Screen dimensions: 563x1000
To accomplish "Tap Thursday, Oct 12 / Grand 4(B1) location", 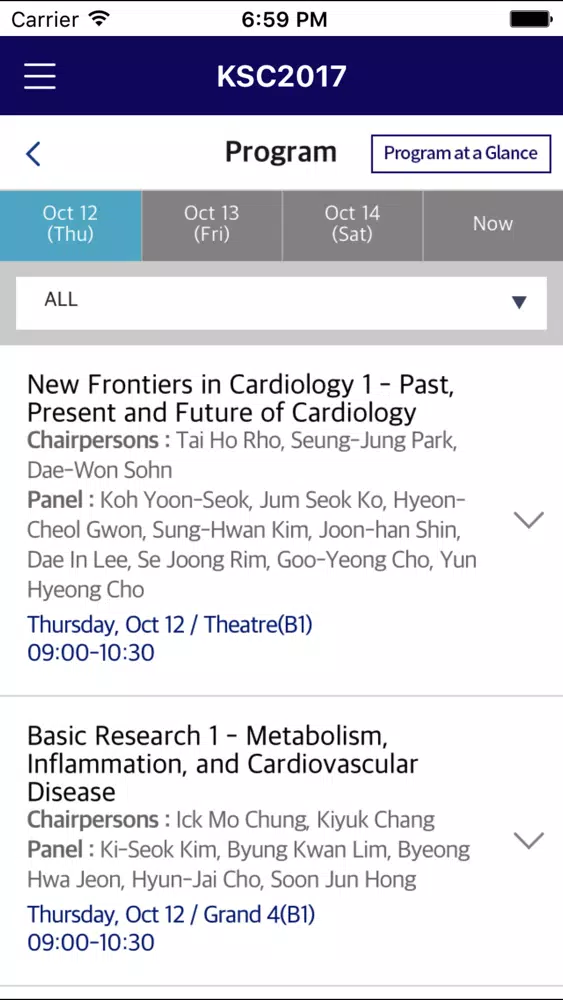I will click(171, 915).
